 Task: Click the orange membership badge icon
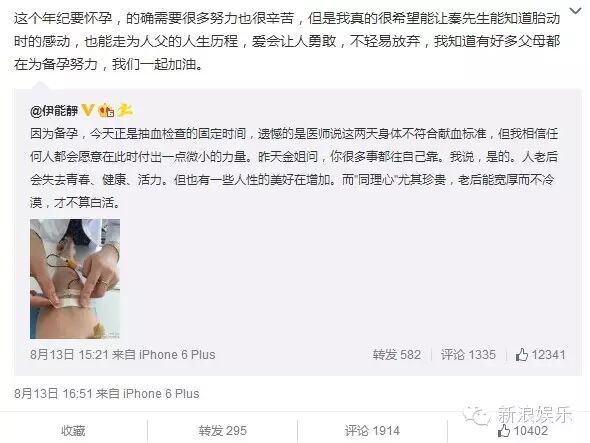click(x=106, y=110)
